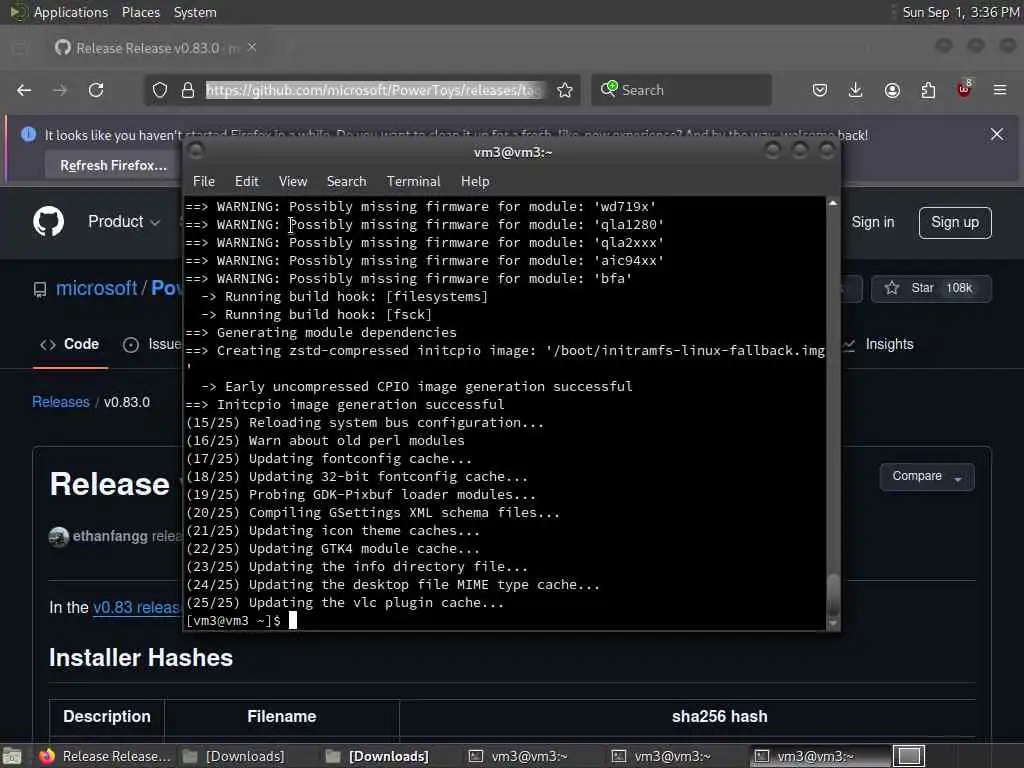Reload the Firefox page
This screenshot has width=1024, height=768.
pyautogui.click(x=96, y=90)
